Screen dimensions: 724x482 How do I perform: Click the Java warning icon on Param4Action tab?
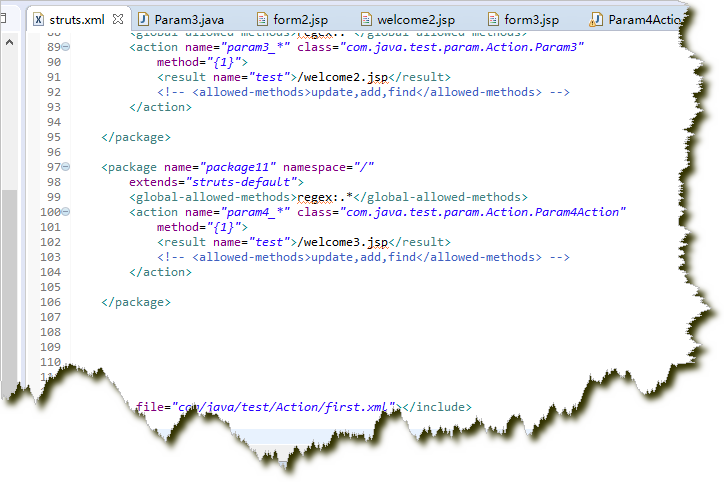click(x=596, y=20)
